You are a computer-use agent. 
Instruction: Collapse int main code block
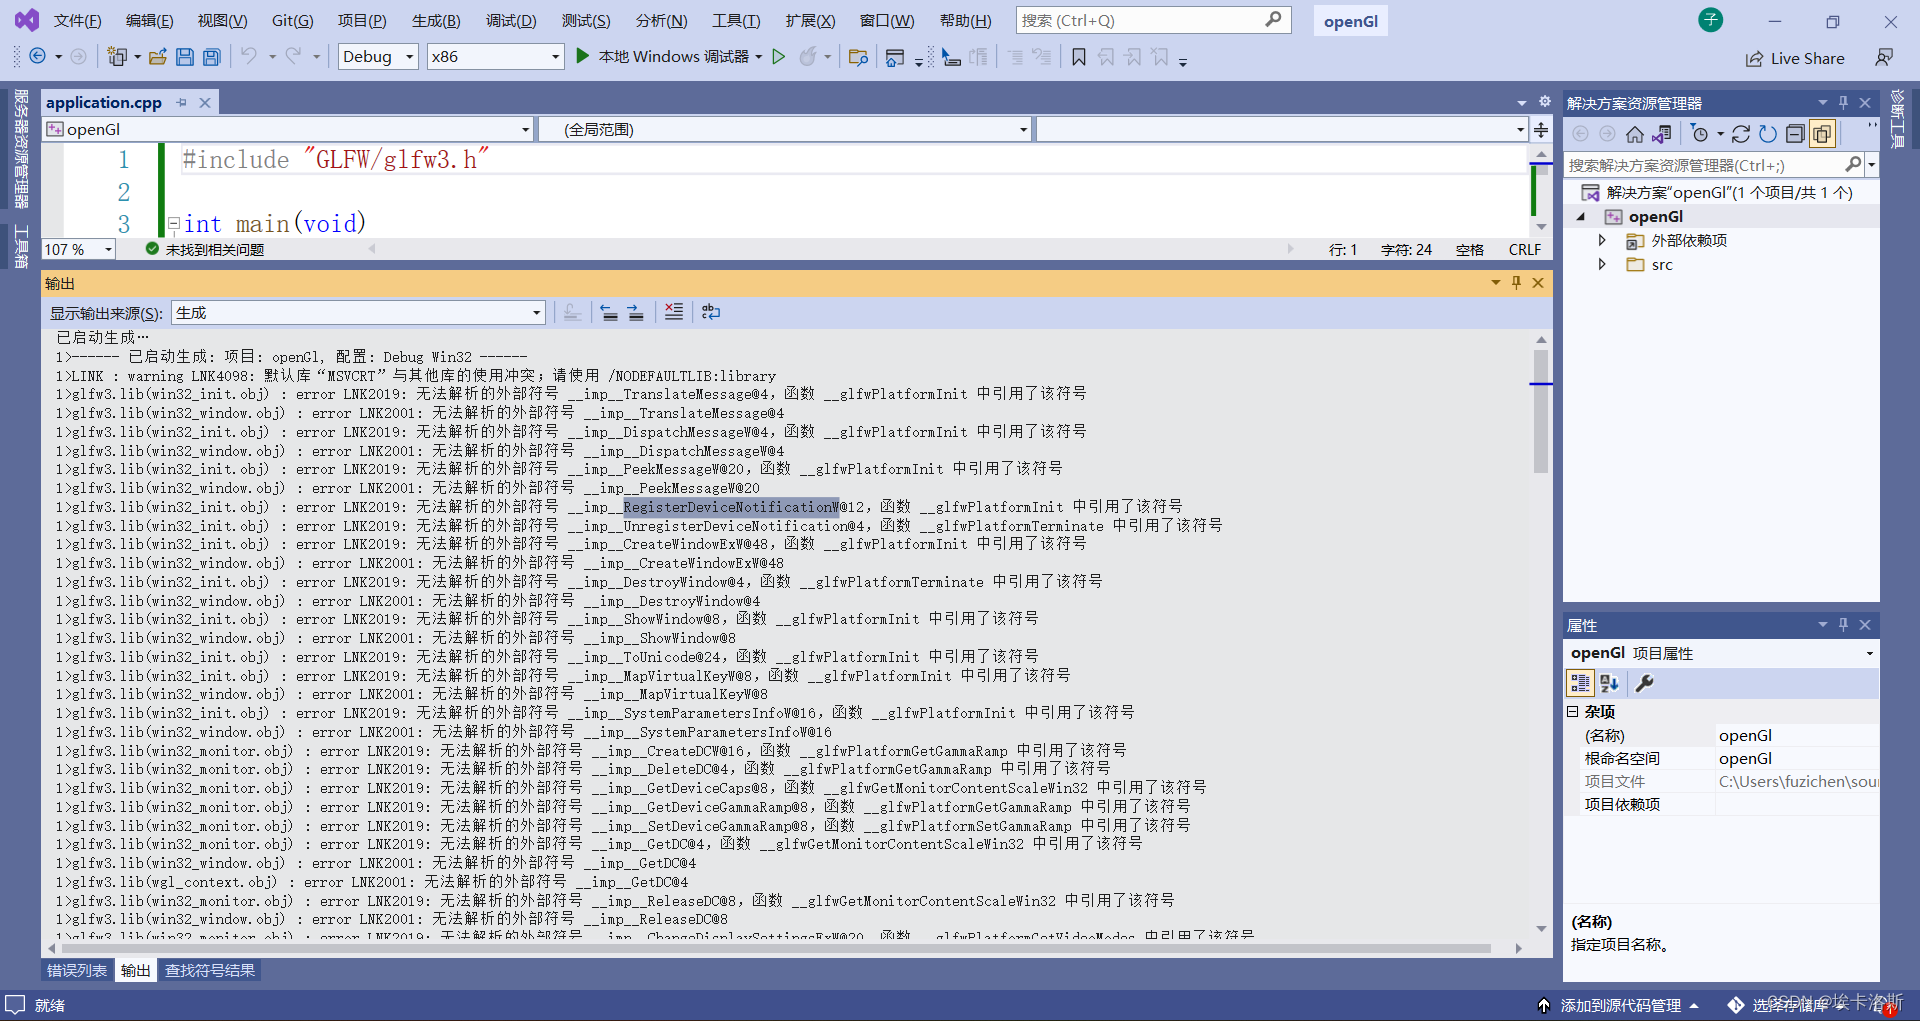(174, 223)
